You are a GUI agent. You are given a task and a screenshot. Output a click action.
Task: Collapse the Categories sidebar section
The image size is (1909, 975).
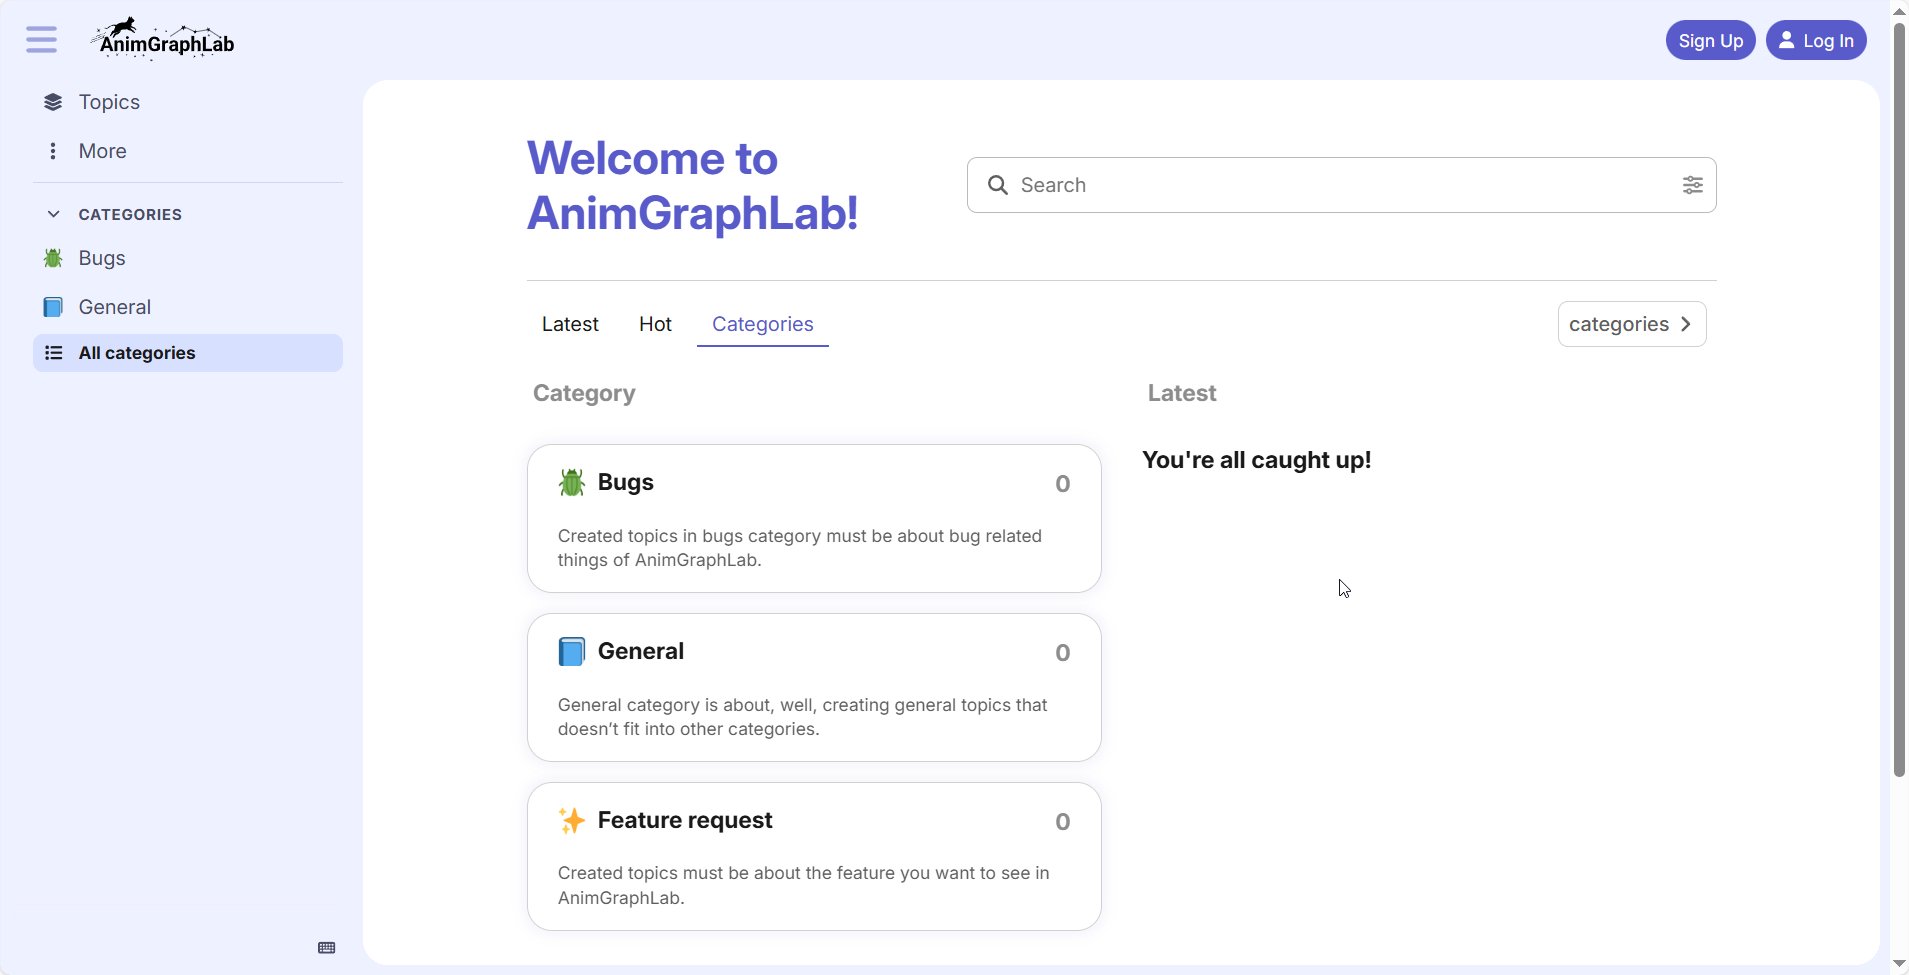pos(54,214)
